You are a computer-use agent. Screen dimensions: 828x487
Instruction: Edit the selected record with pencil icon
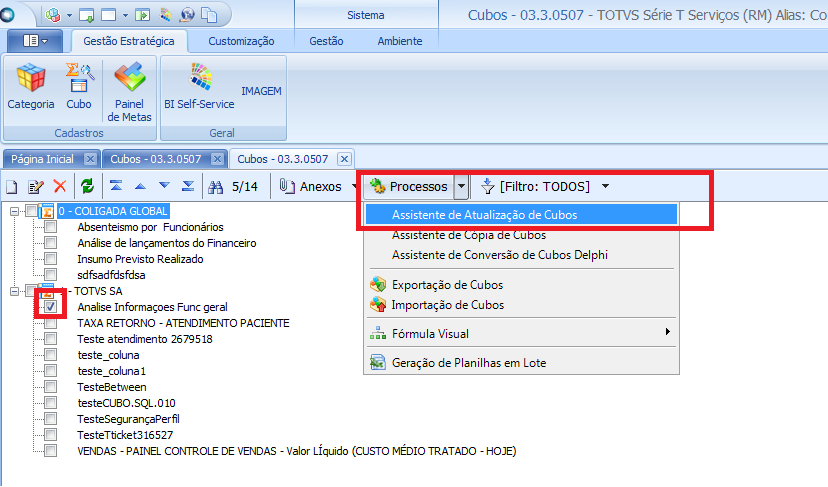[36, 186]
